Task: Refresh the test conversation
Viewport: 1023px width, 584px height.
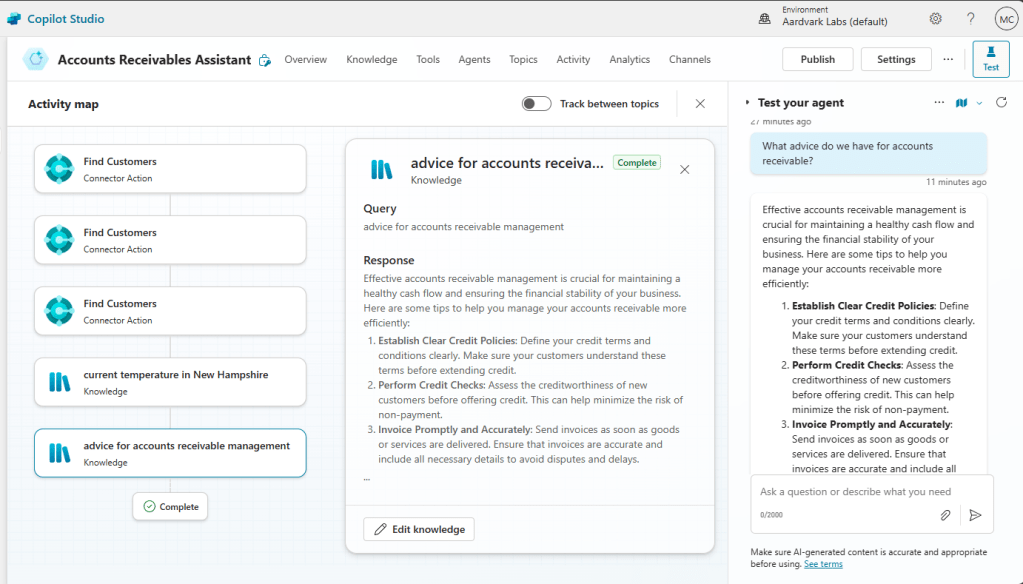Action: point(1001,103)
